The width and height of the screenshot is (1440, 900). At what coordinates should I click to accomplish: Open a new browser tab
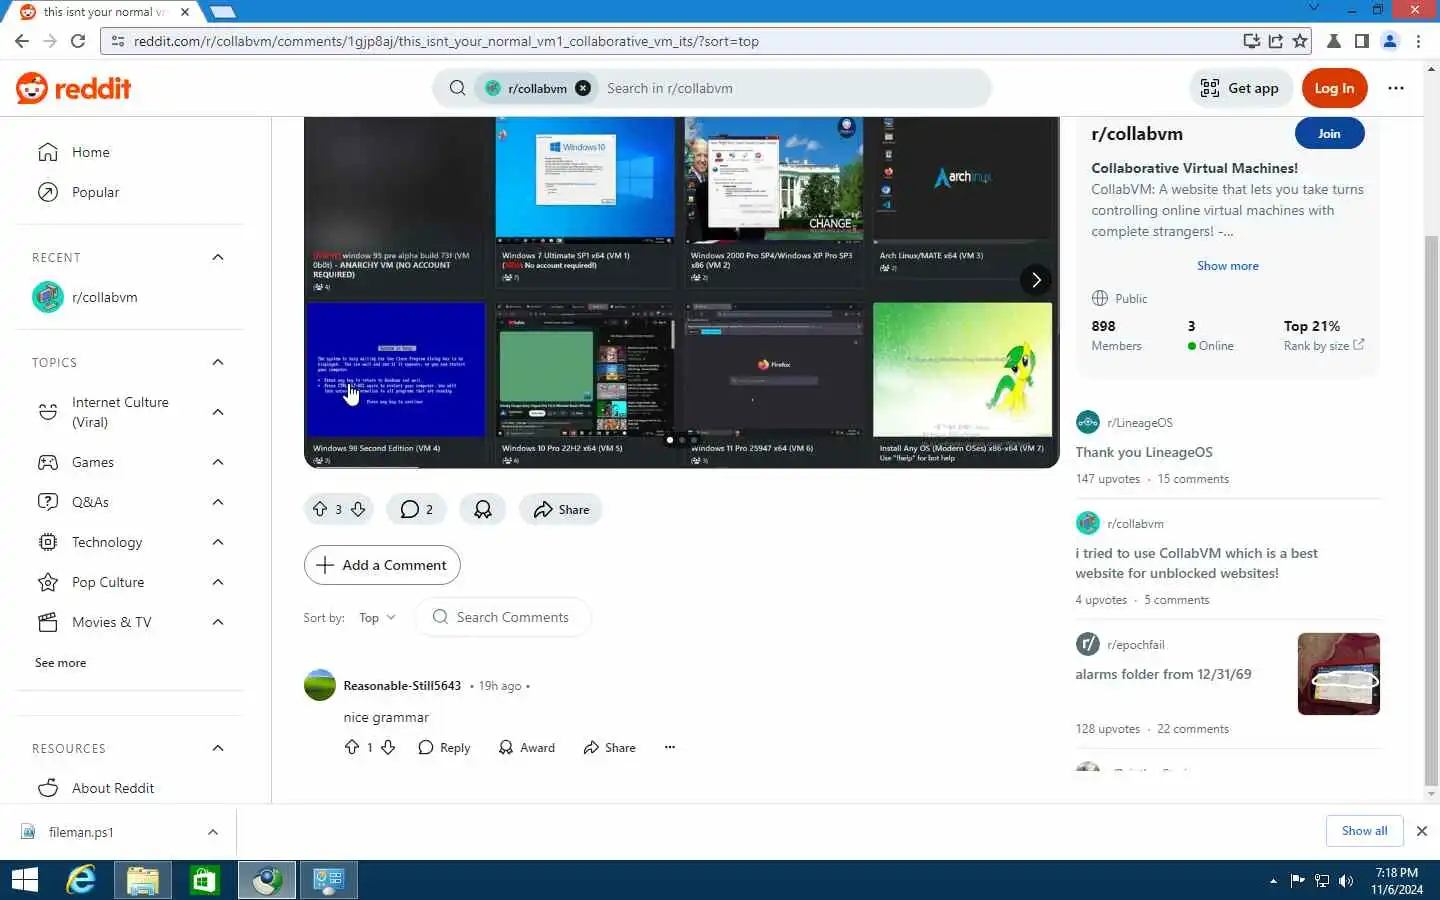[222, 12]
